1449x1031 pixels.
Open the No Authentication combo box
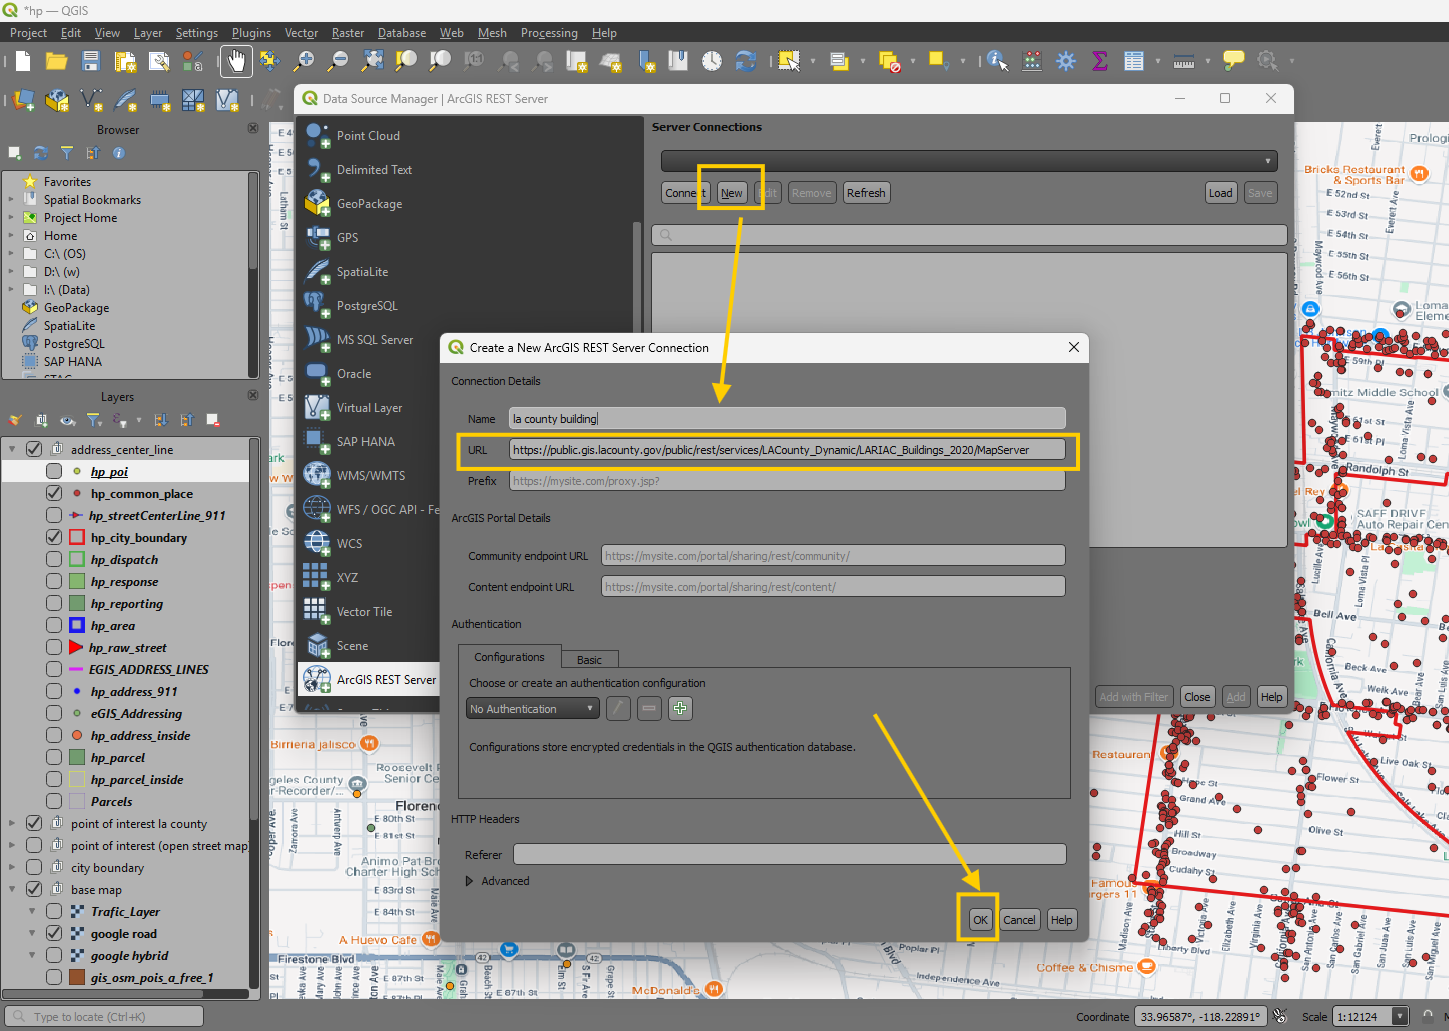pos(533,708)
